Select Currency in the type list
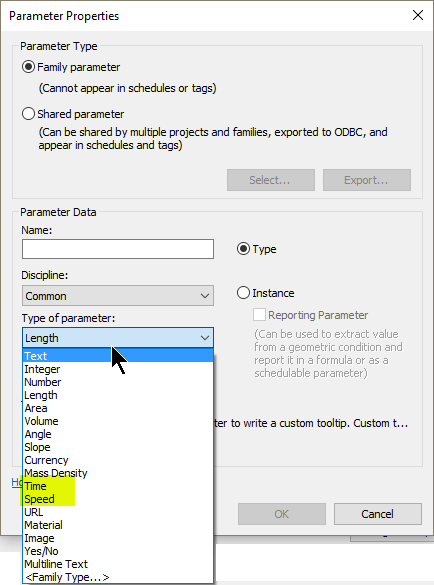Image resolution: width=434 pixels, height=585 pixels. click(118, 460)
